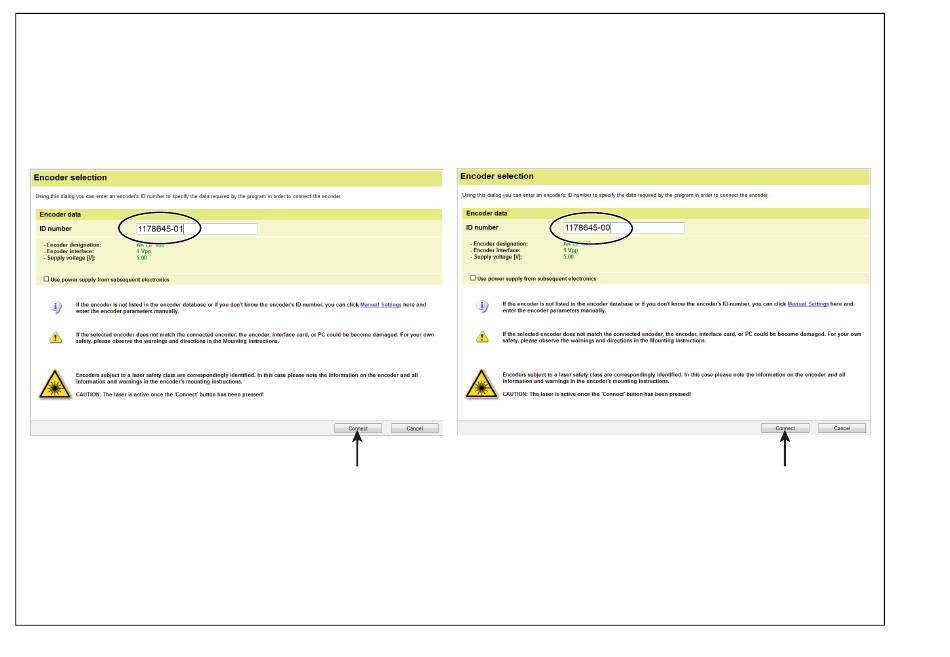Enable subsequent electronics power supply in the 1178645-01 dialog
Screen dimensions: 950x657
pos(46,279)
